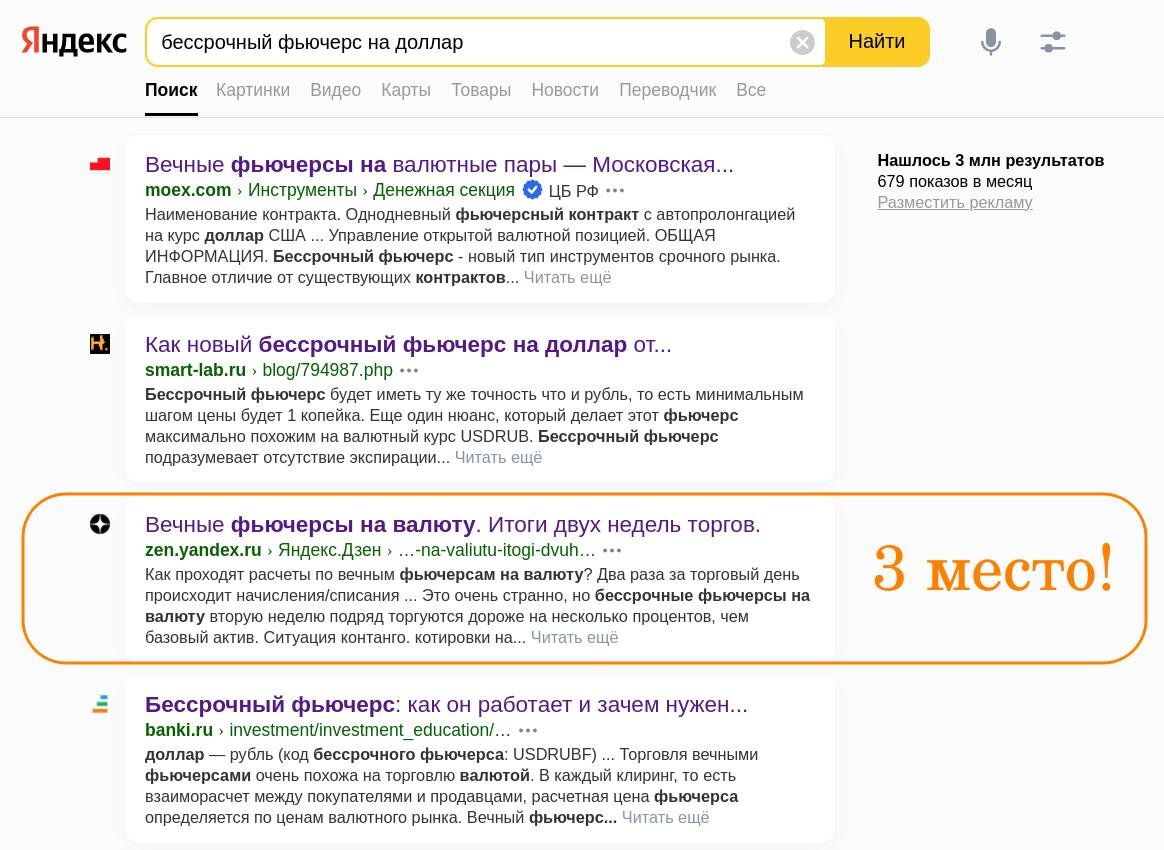
Task: Click the banki.ru favicon
Action: [99, 704]
